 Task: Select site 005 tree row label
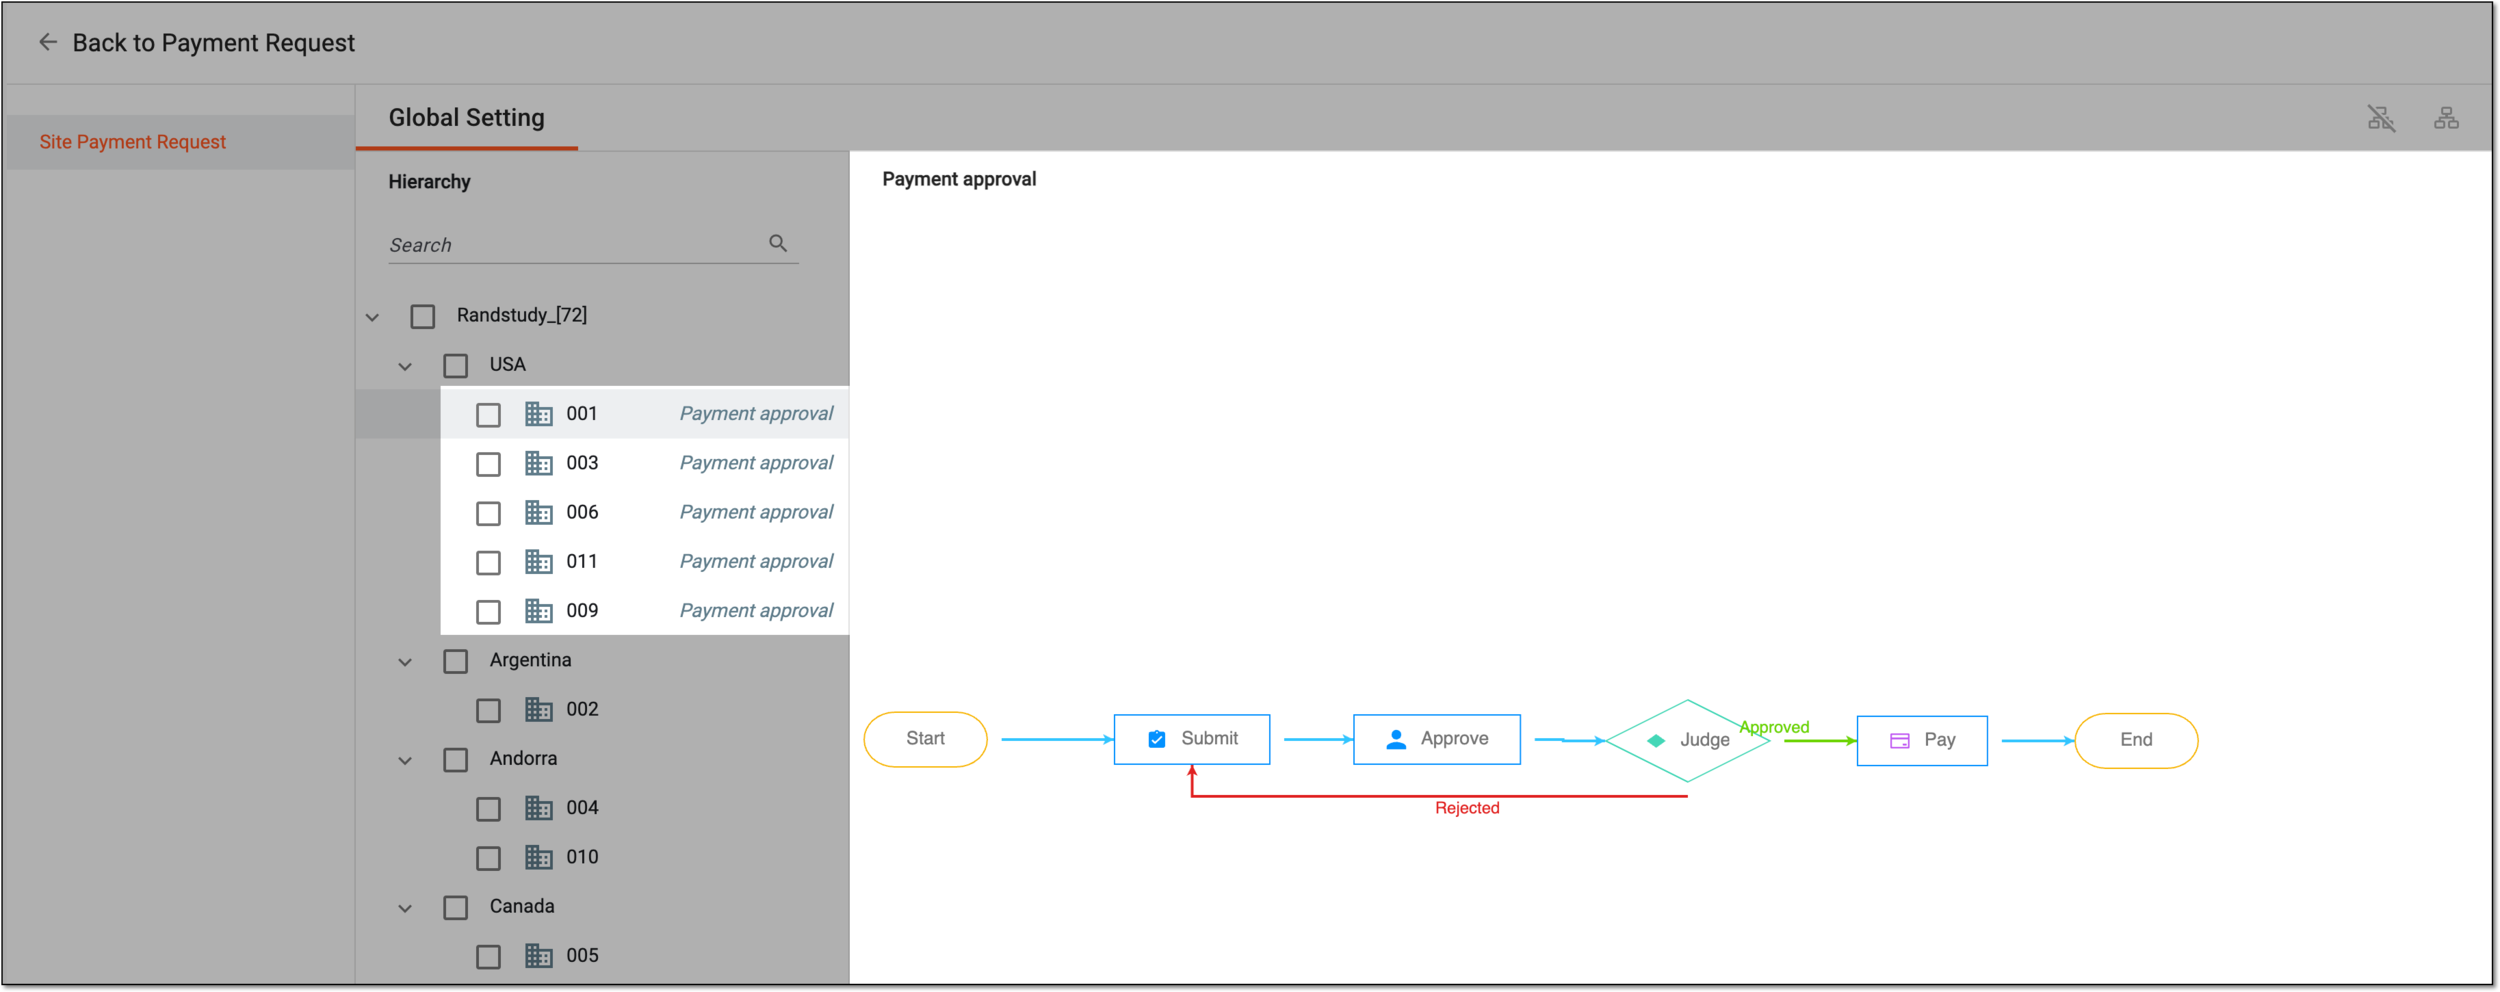click(582, 955)
